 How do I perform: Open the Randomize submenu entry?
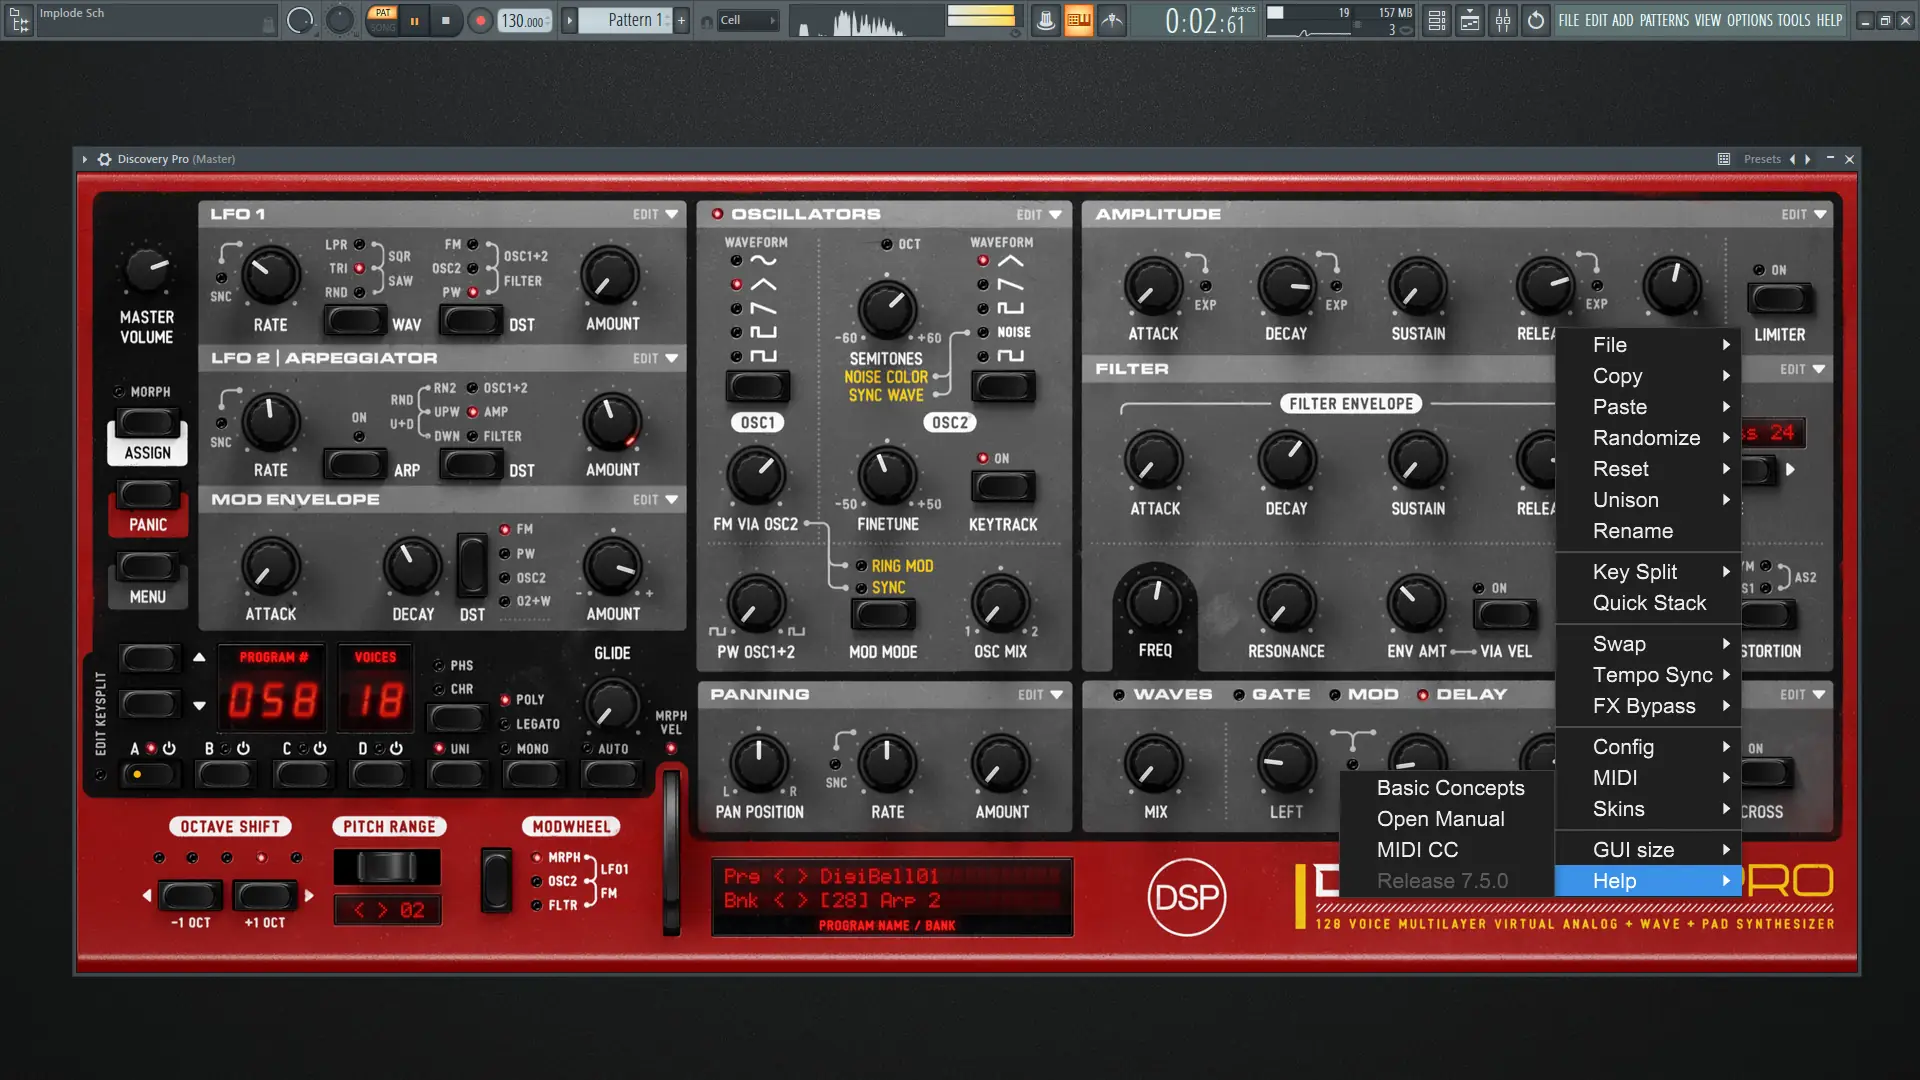pos(1647,438)
